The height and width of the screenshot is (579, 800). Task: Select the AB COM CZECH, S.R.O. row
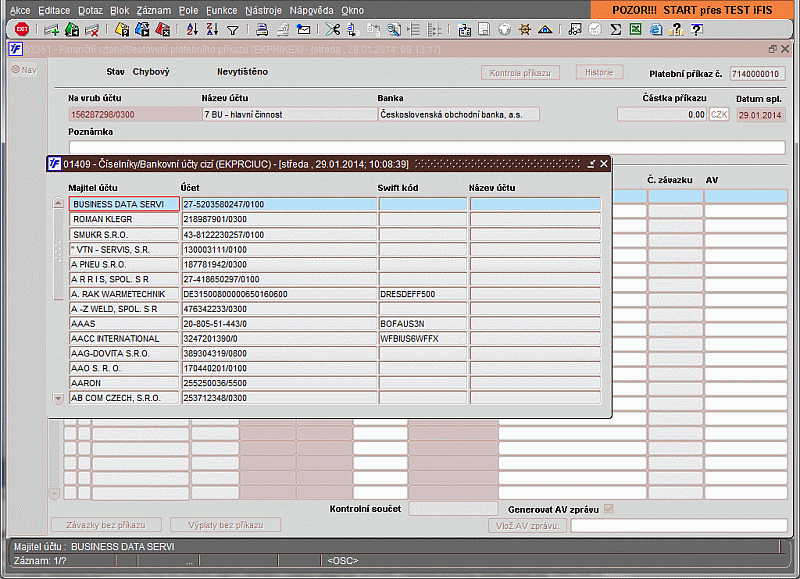[124, 397]
